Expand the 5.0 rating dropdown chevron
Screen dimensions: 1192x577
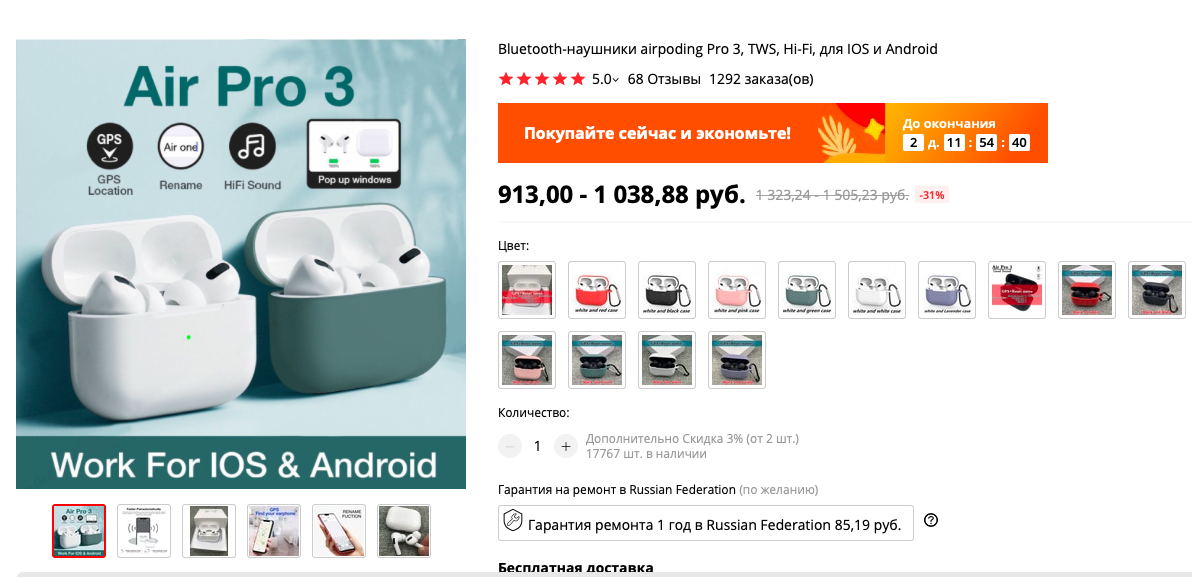click(x=616, y=80)
